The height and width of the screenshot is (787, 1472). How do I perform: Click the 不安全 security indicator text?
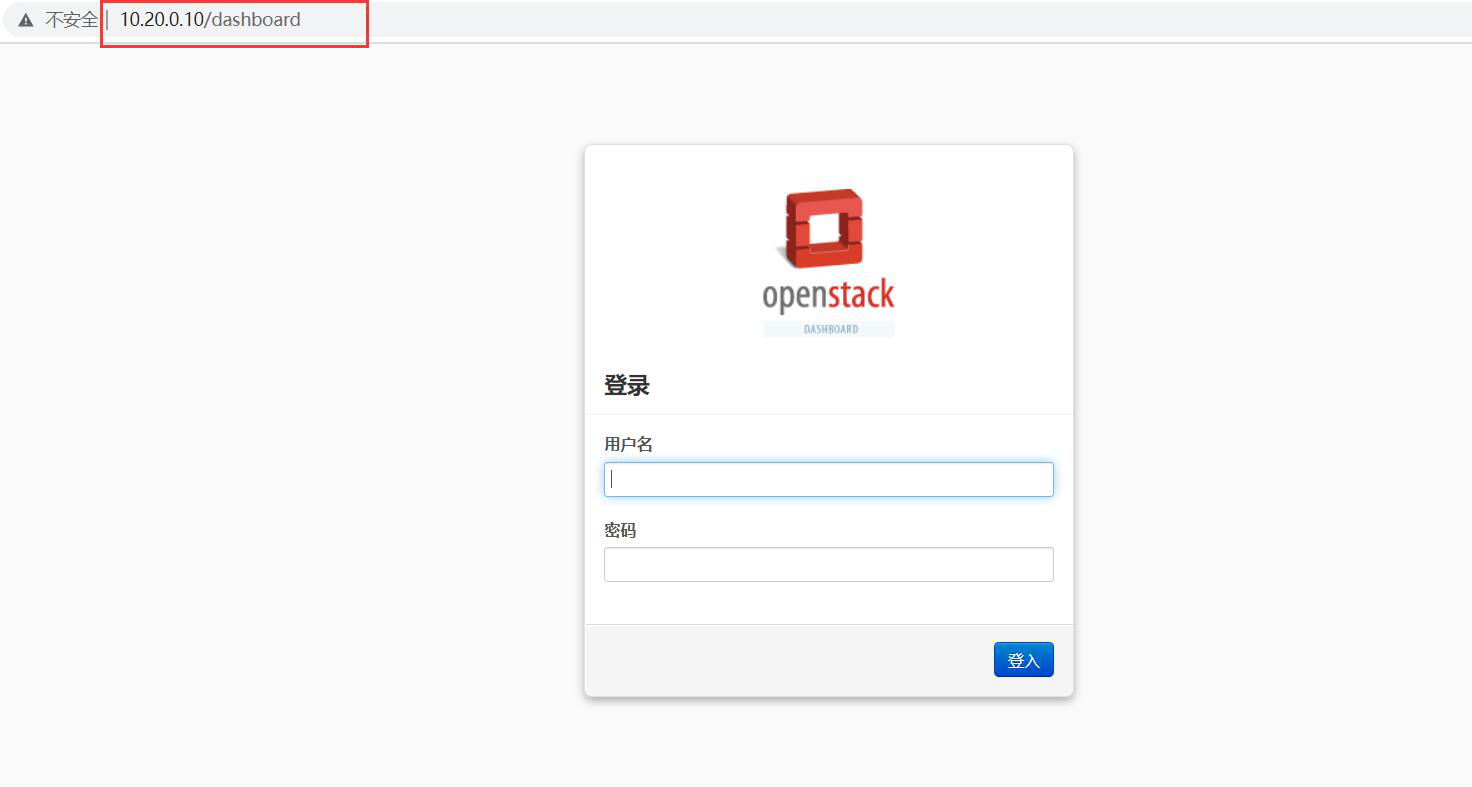pos(71,20)
